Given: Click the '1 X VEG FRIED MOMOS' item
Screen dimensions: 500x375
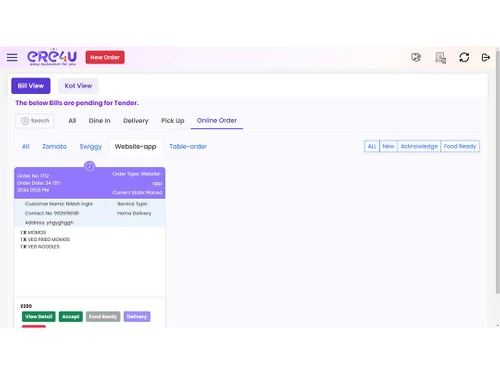Looking at the screenshot, I should [x=45, y=239].
